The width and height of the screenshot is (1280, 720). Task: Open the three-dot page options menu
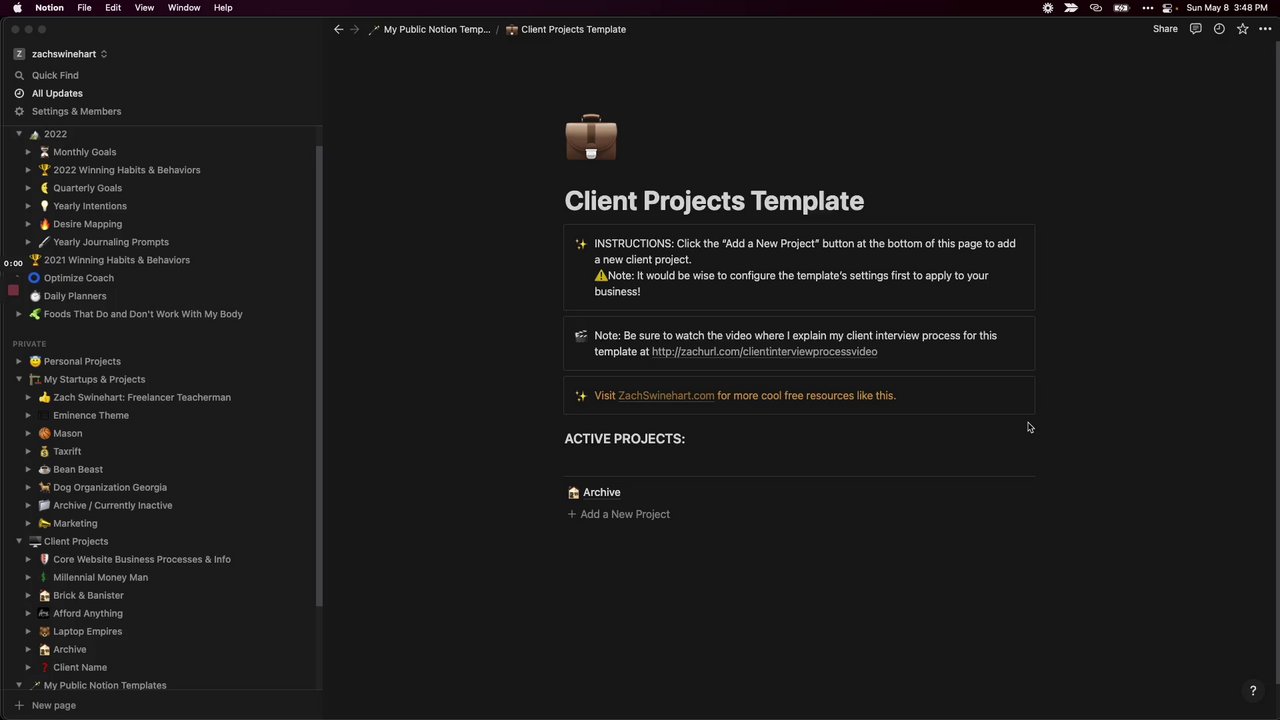click(x=1265, y=29)
